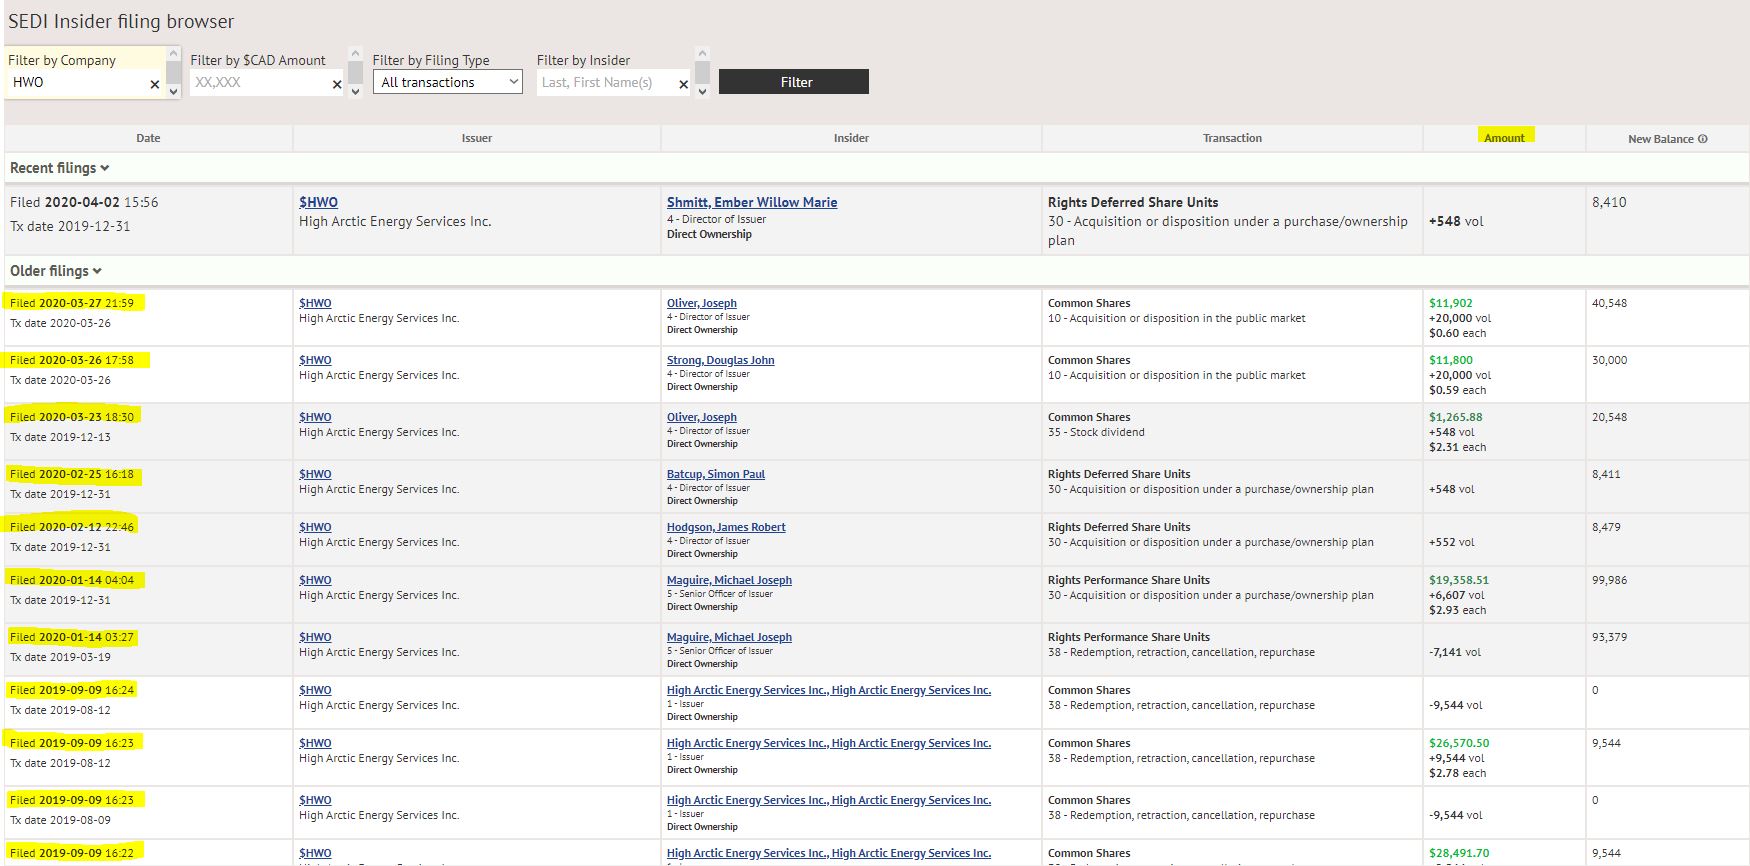
Task: Click the up arrow beside the Insider filter
Action: (x=702, y=54)
